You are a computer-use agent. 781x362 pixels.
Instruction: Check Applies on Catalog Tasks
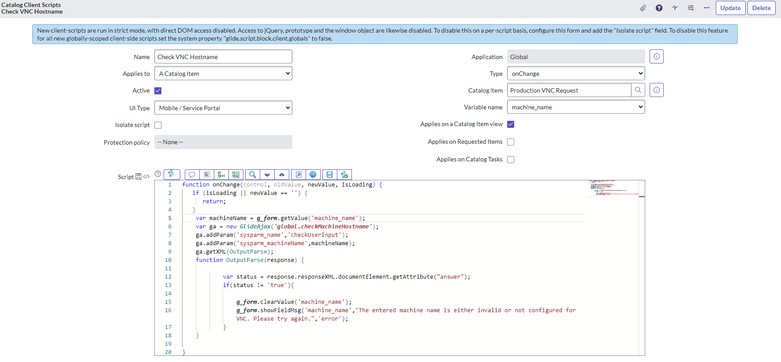tap(511, 160)
